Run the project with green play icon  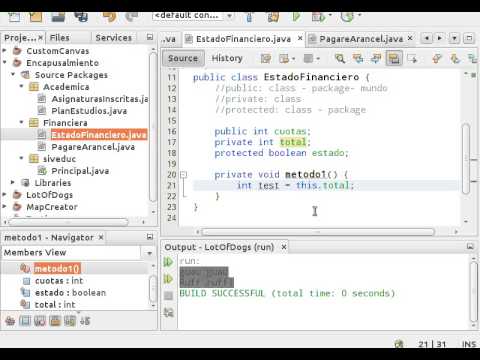(296, 16)
